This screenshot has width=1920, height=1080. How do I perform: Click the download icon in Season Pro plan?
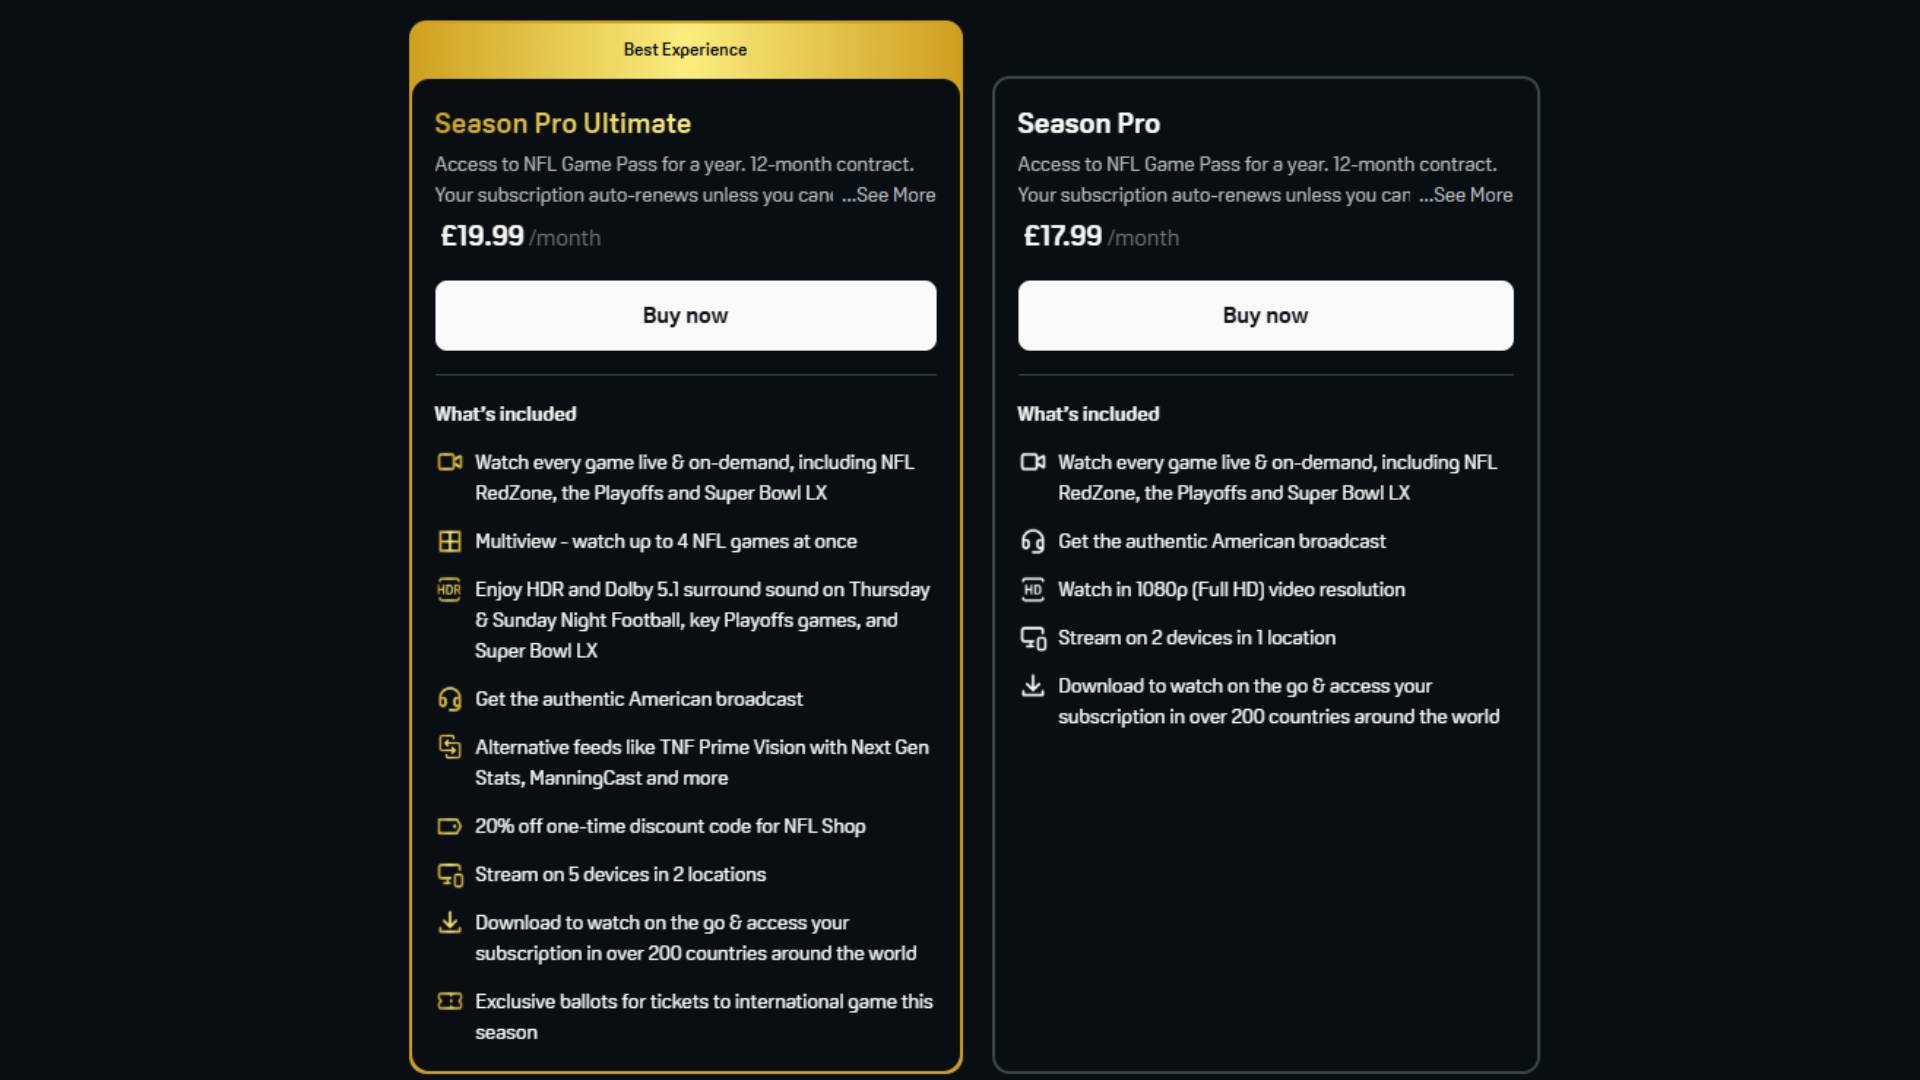point(1033,686)
